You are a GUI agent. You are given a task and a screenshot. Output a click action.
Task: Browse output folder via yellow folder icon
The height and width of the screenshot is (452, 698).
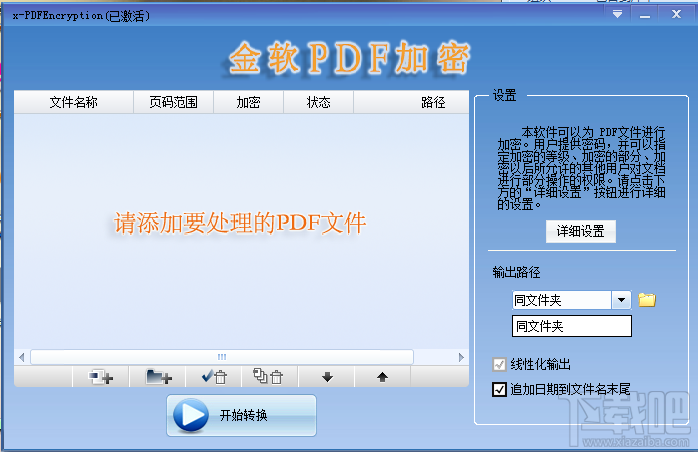[647, 300]
